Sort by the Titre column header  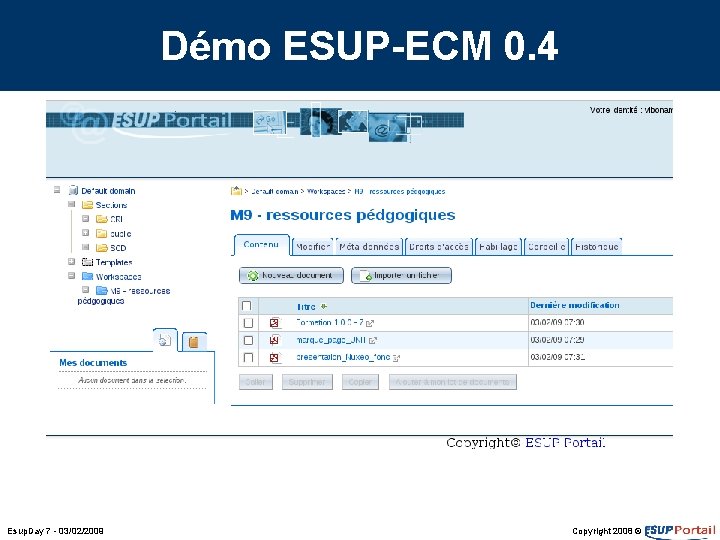point(306,307)
